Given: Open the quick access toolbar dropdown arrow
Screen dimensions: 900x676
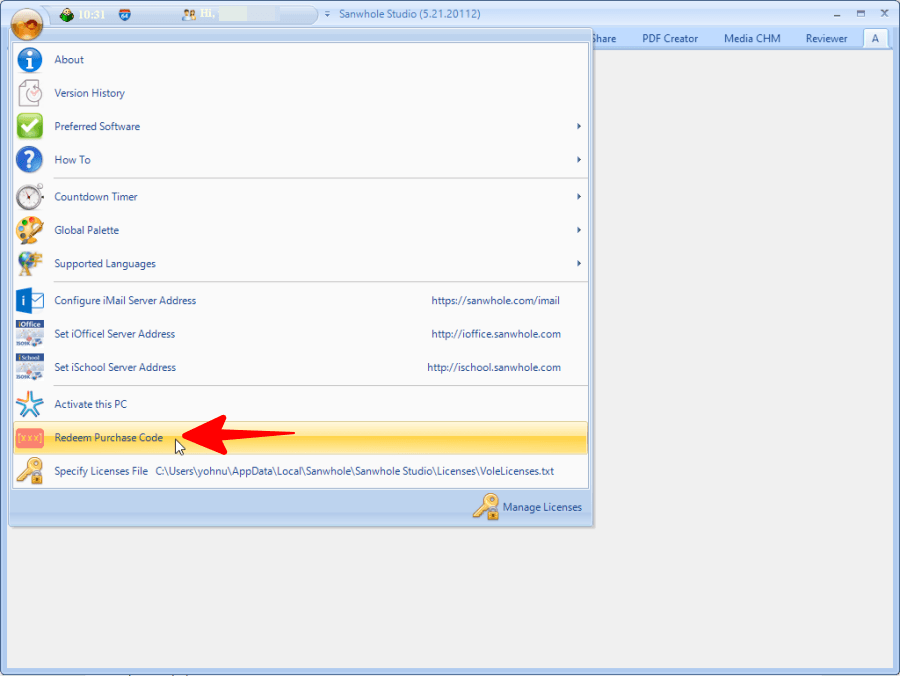Looking at the screenshot, I should point(327,14).
